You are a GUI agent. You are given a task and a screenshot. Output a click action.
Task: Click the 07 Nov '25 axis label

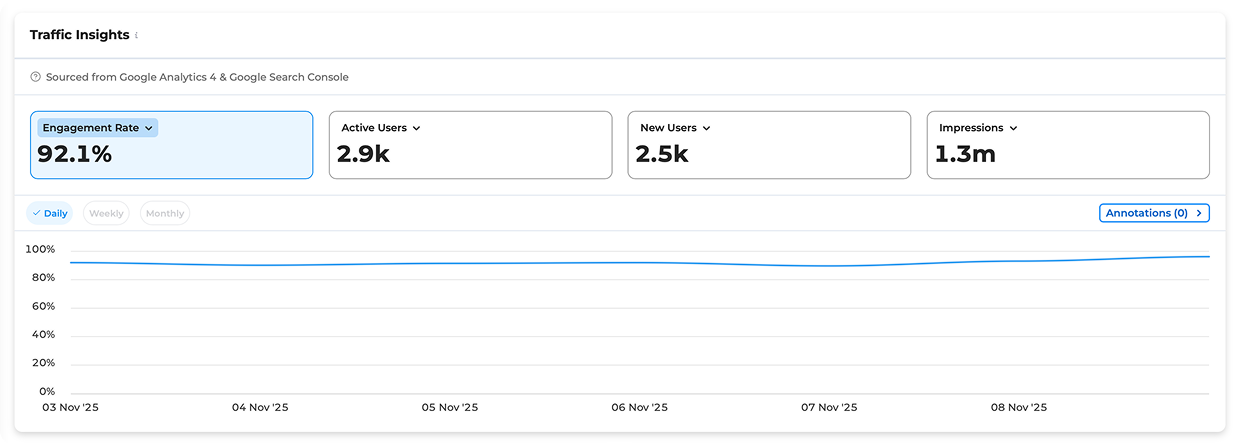pyautogui.click(x=829, y=408)
